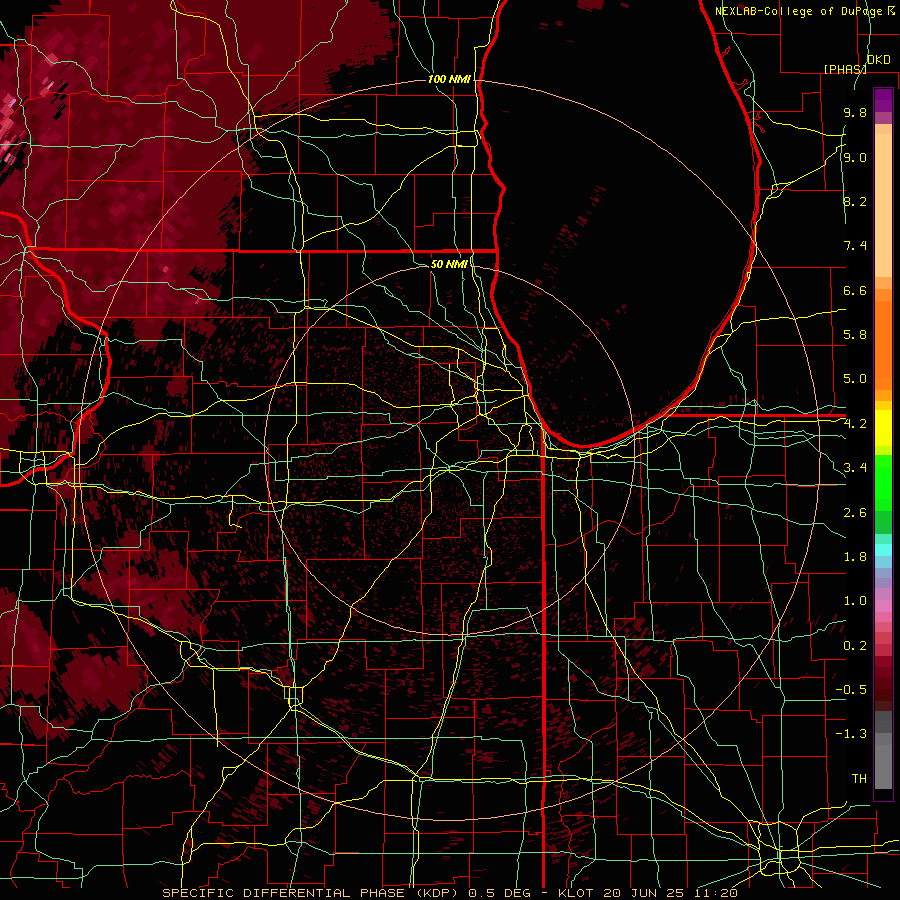Pick the yellow segment of the color bar
This screenshot has height=900, width=900.
(883, 428)
